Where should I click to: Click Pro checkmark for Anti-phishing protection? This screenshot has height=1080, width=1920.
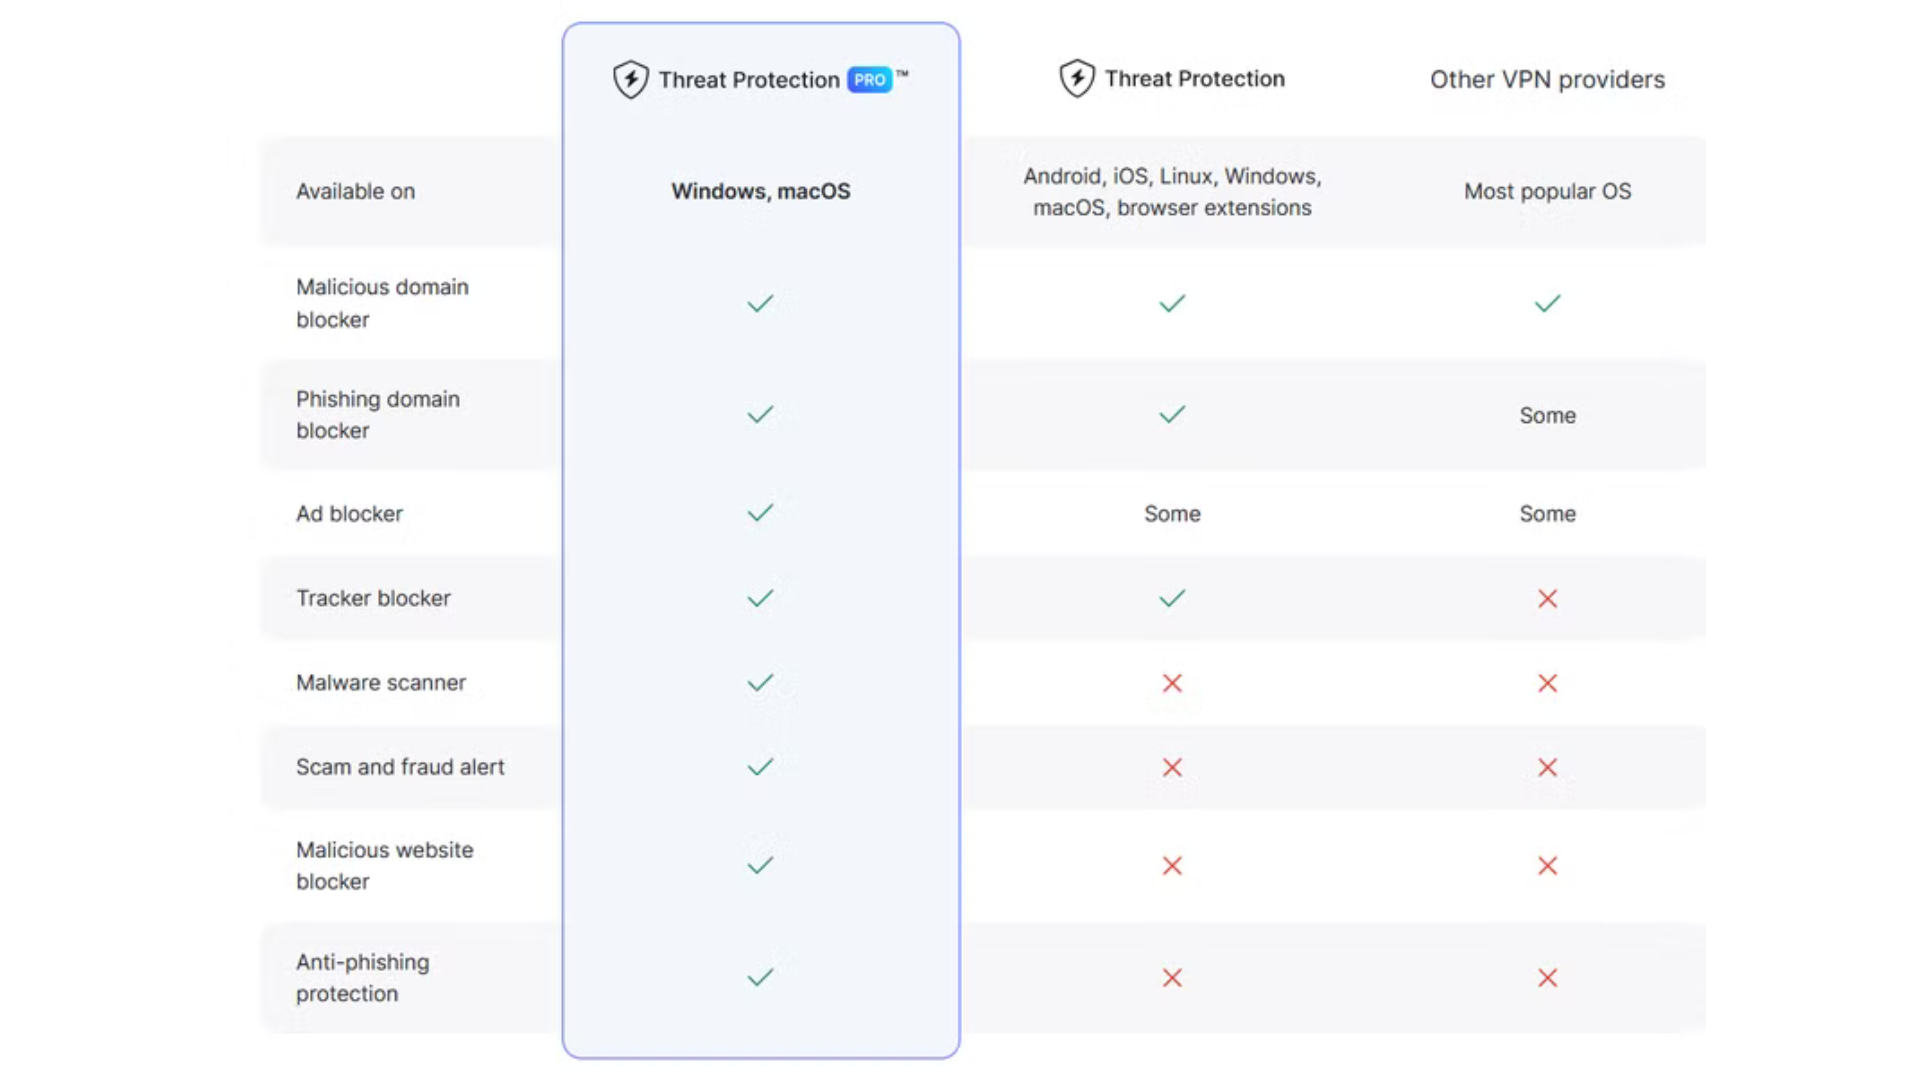tap(760, 977)
